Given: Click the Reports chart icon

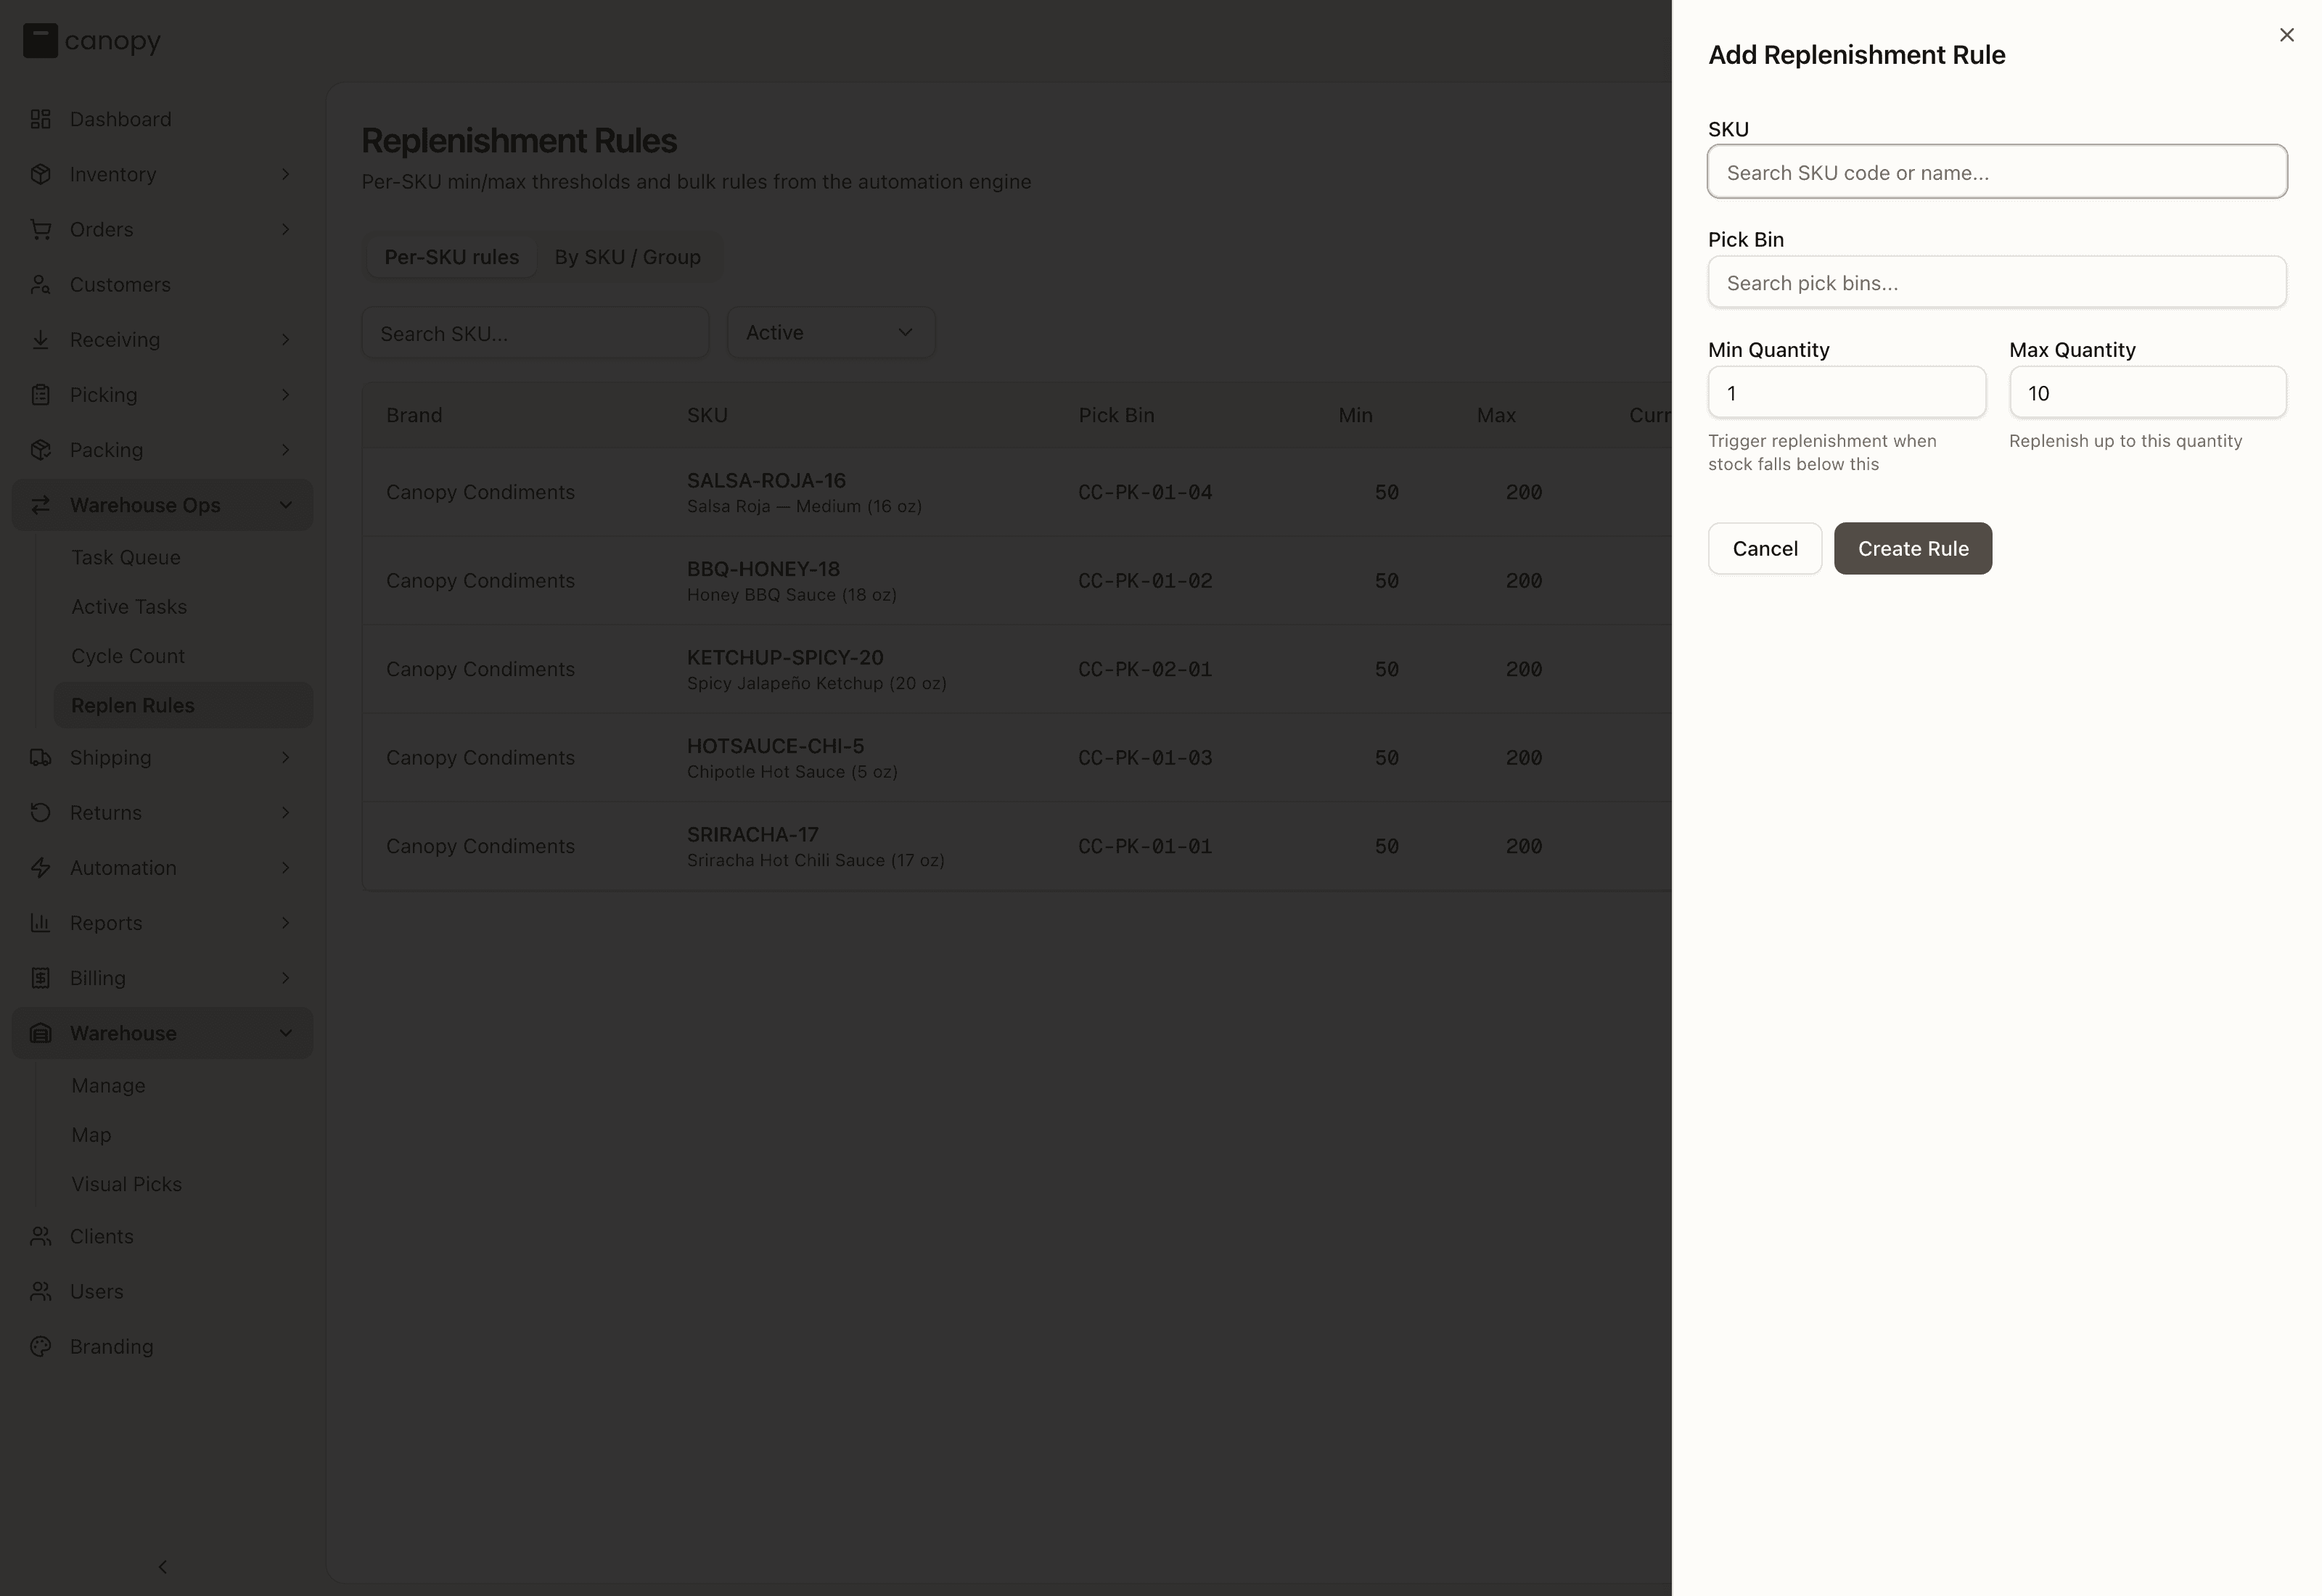Looking at the screenshot, I should (x=40, y=922).
